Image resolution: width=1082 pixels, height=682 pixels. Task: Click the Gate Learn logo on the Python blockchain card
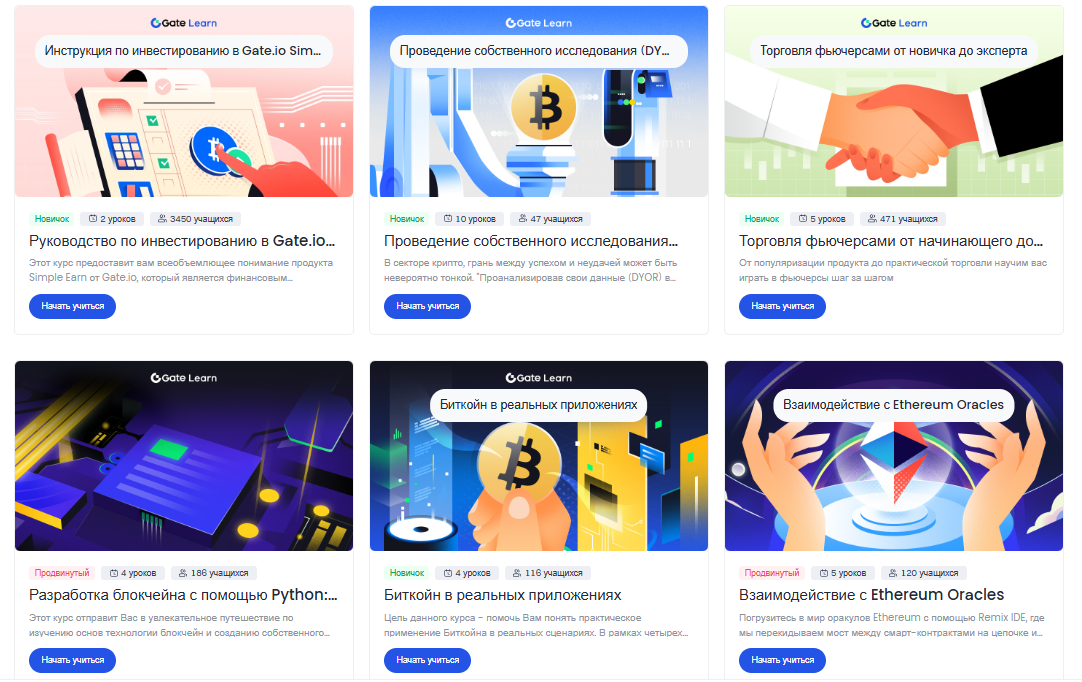tap(184, 378)
